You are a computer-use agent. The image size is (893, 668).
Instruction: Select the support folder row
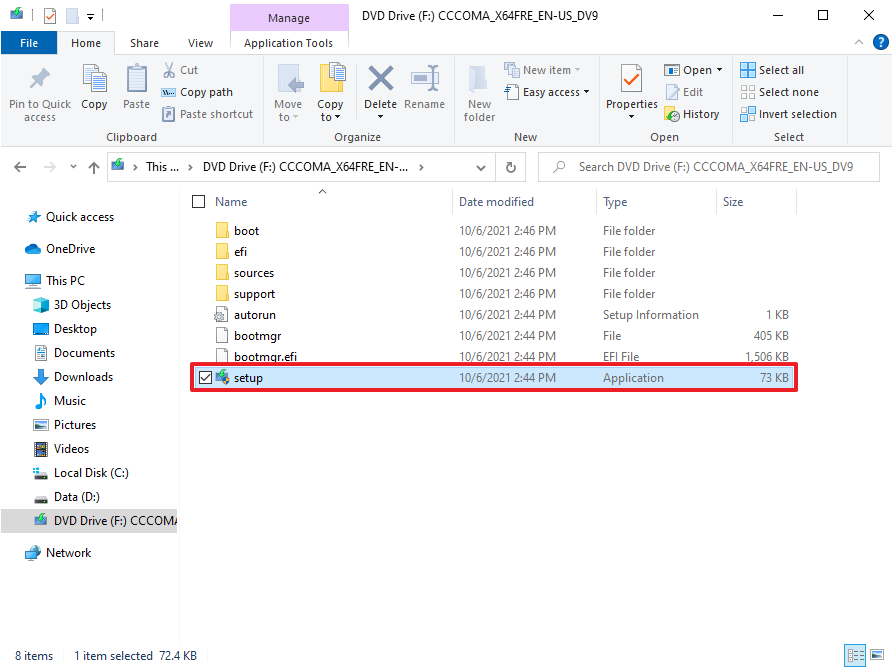(493, 294)
